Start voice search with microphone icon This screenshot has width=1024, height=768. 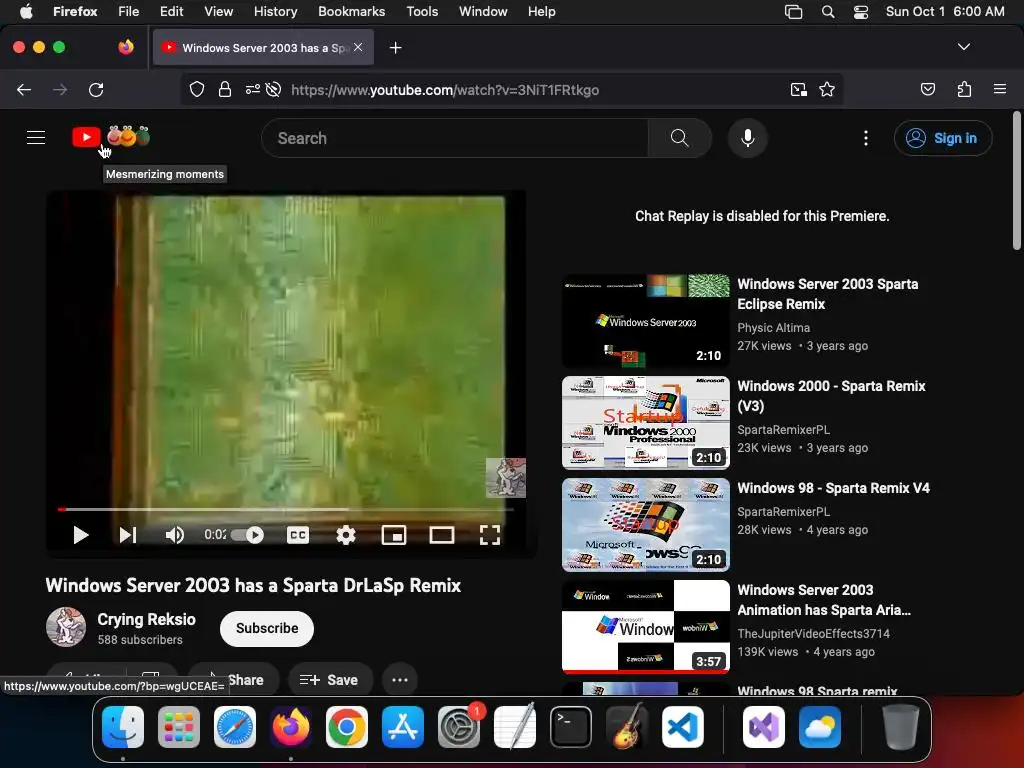748,138
